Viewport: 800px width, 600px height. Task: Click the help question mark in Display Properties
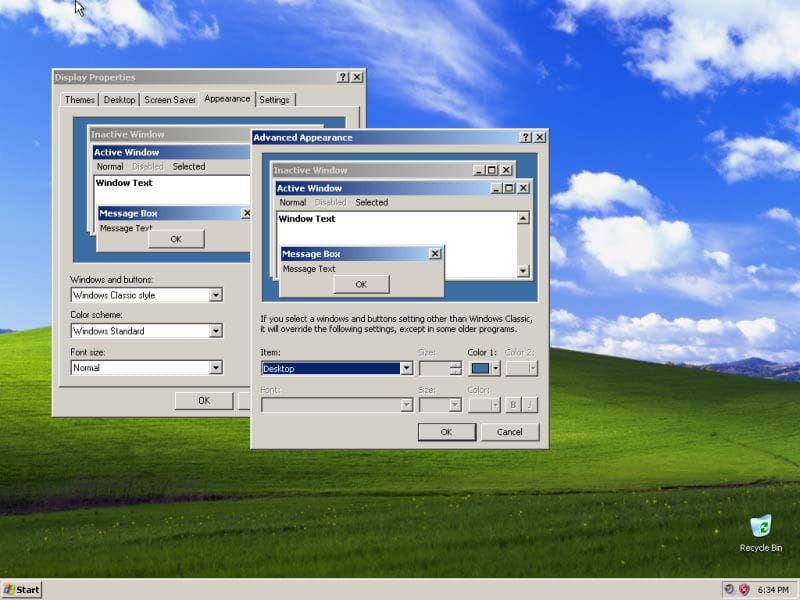343,77
